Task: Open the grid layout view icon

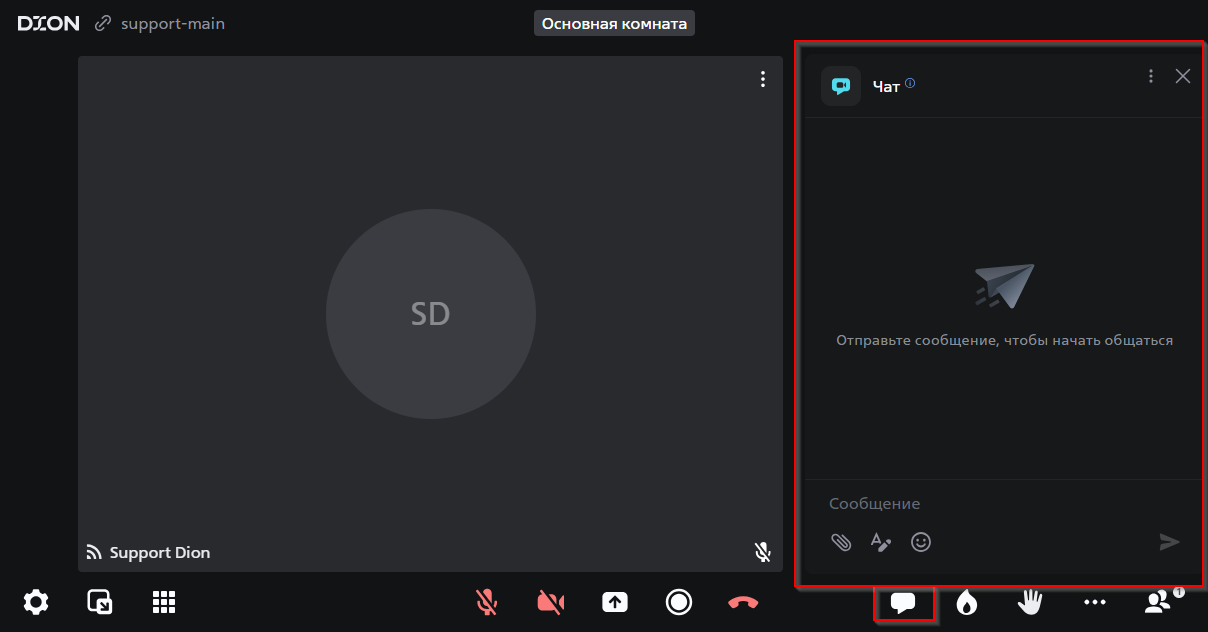Action: coord(164,602)
